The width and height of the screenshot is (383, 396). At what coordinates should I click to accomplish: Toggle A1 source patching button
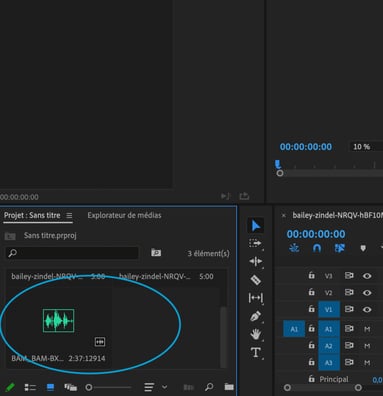(x=294, y=329)
